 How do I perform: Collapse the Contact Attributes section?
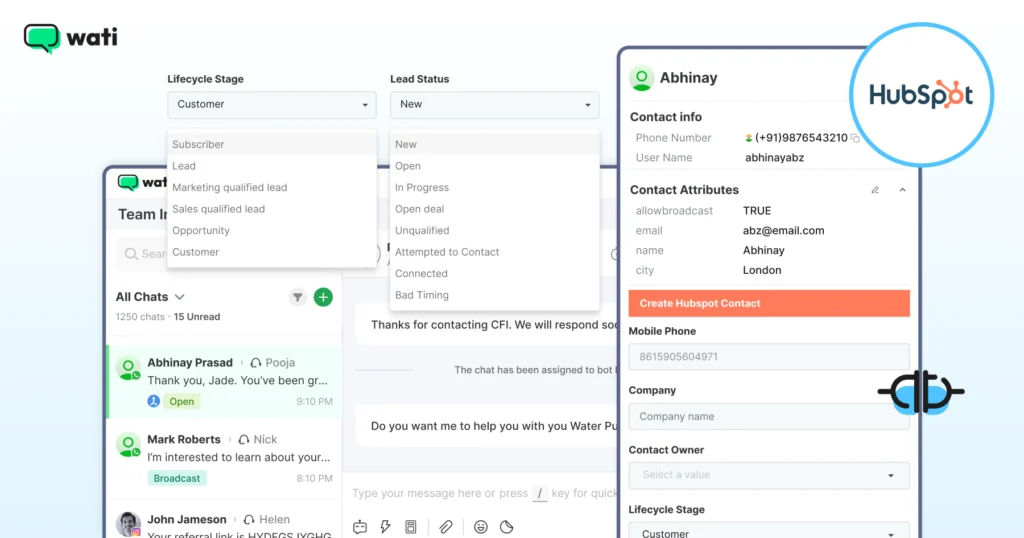[x=903, y=190]
